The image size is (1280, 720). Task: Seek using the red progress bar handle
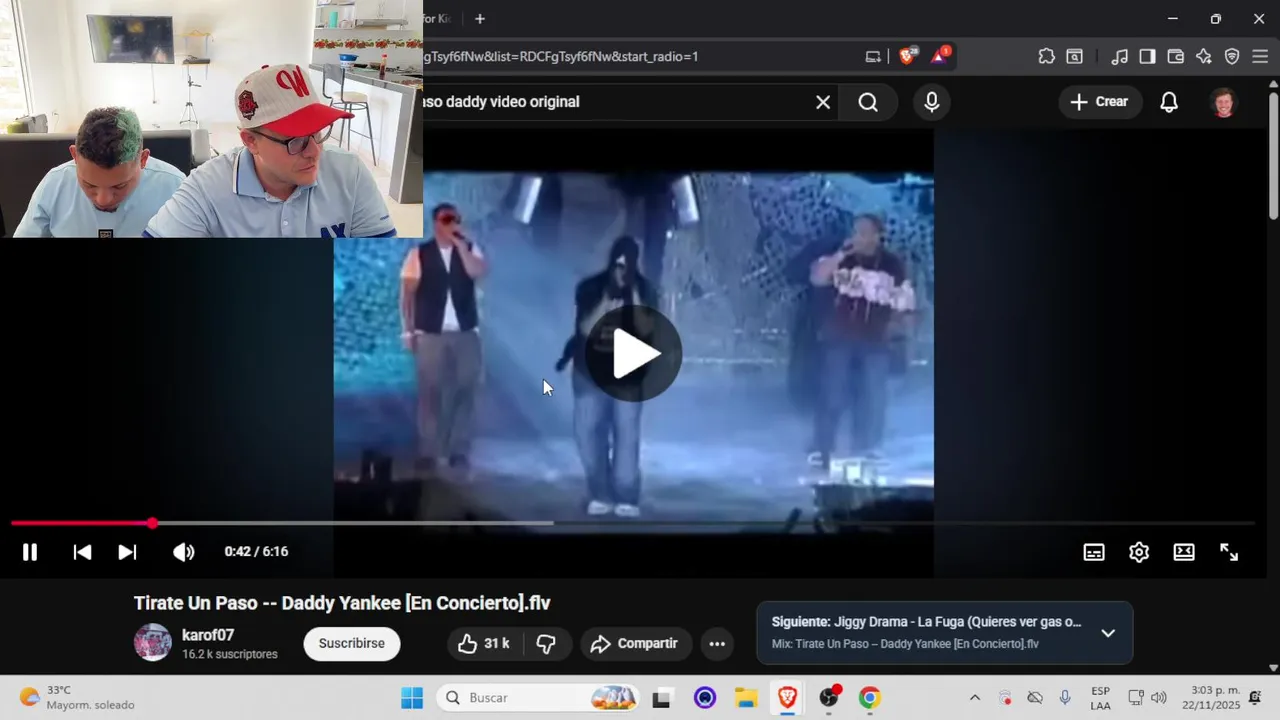(x=152, y=523)
